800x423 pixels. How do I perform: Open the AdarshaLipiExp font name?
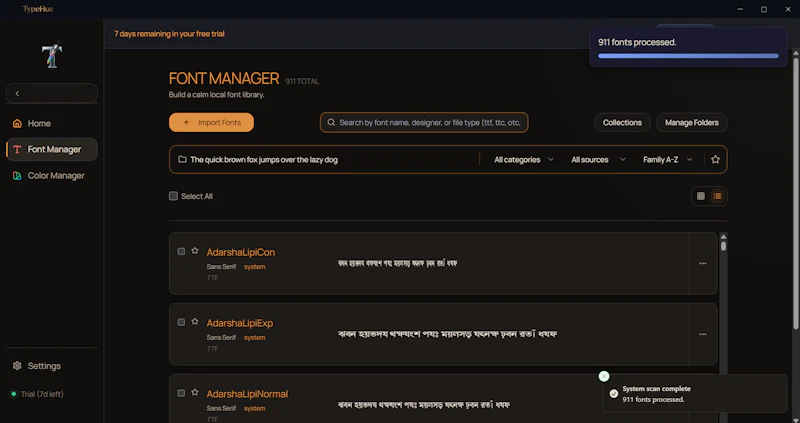click(239, 323)
